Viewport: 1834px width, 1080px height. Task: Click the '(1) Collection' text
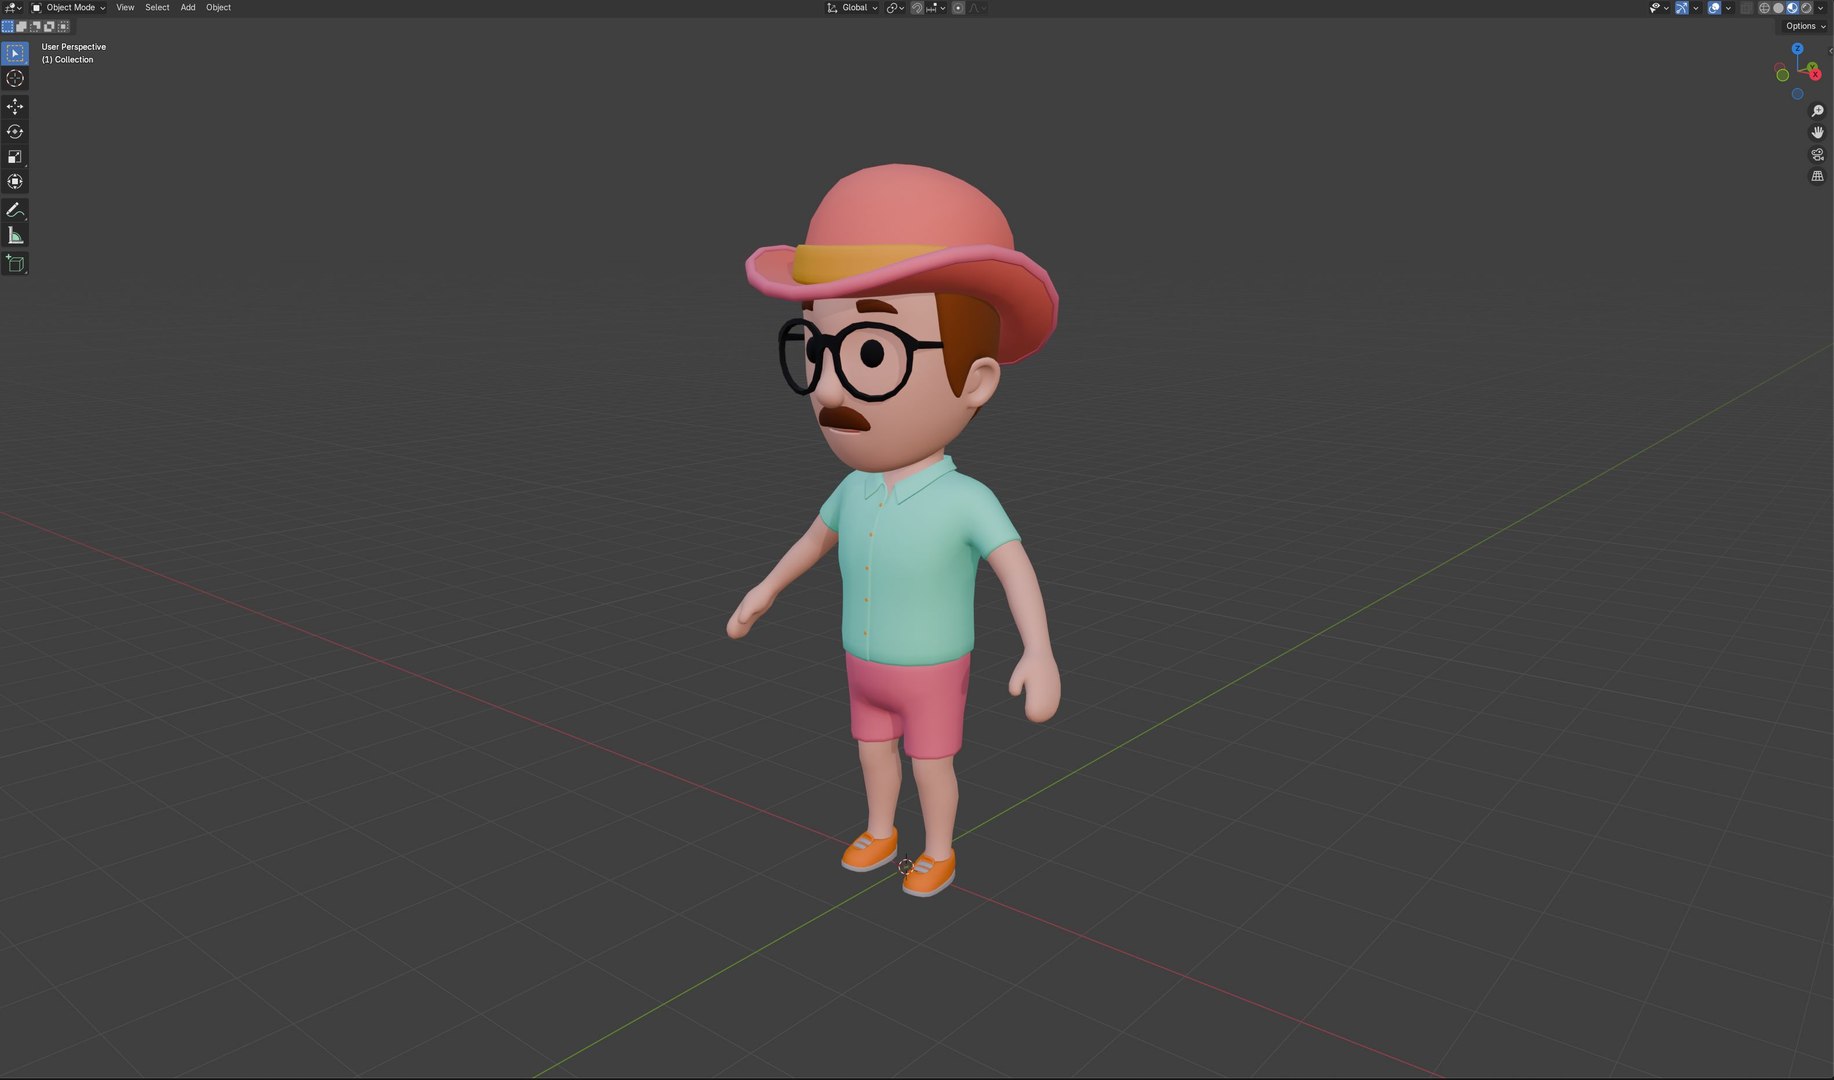pyautogui.click(x=67, y=60)
